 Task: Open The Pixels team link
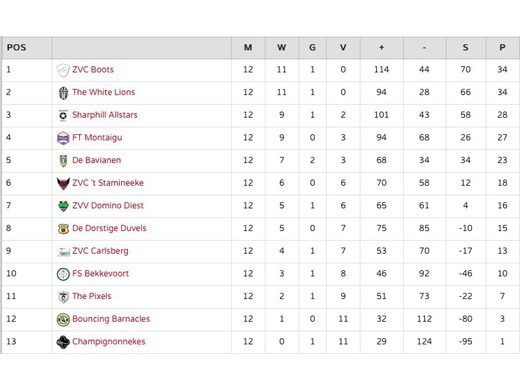92,296
